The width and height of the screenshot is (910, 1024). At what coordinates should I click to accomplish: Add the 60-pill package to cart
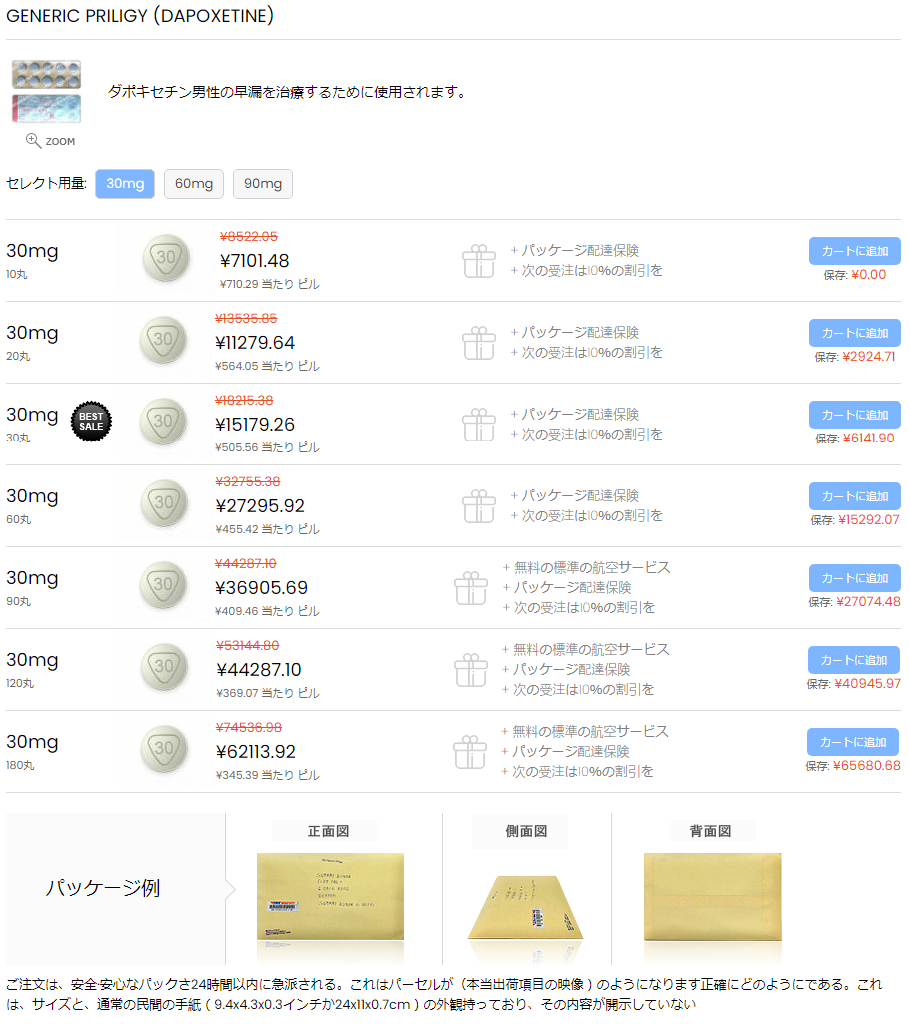point(854,496)
